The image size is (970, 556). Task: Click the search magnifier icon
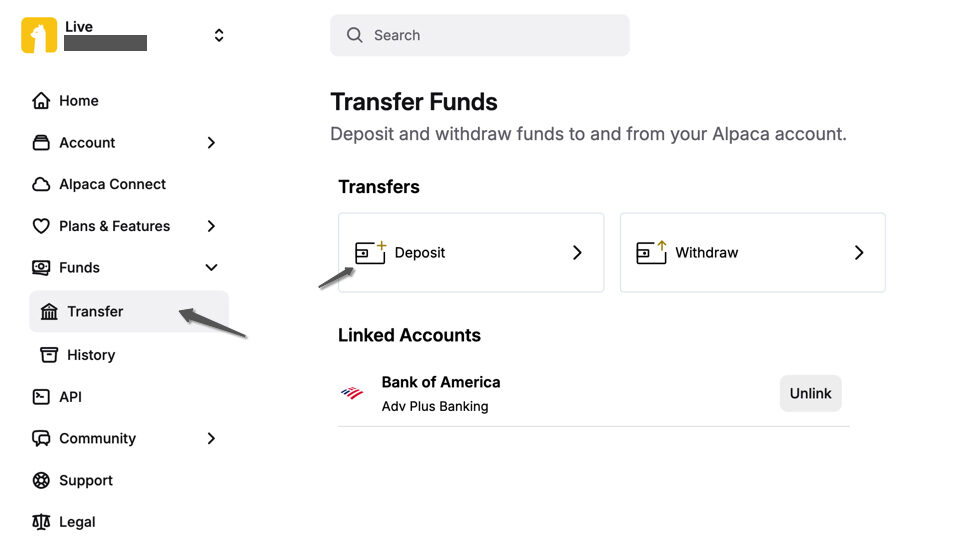click(354, 35)
